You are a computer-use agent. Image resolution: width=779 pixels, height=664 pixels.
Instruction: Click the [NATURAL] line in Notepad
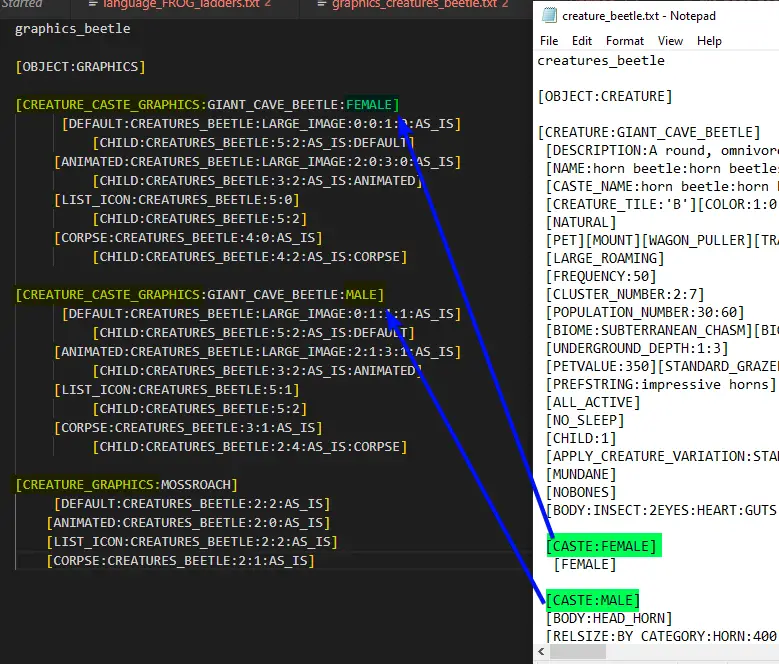[x=581, y=222]
